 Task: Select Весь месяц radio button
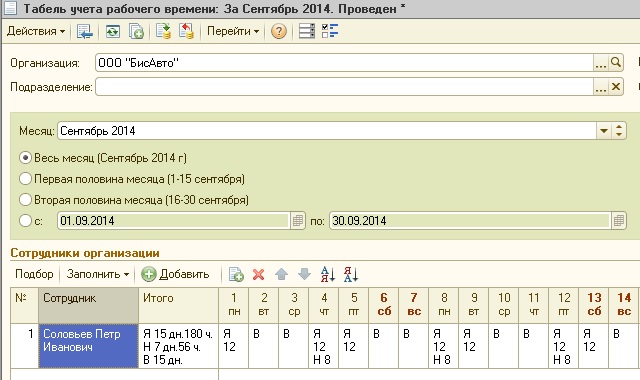tap(25, 158)
